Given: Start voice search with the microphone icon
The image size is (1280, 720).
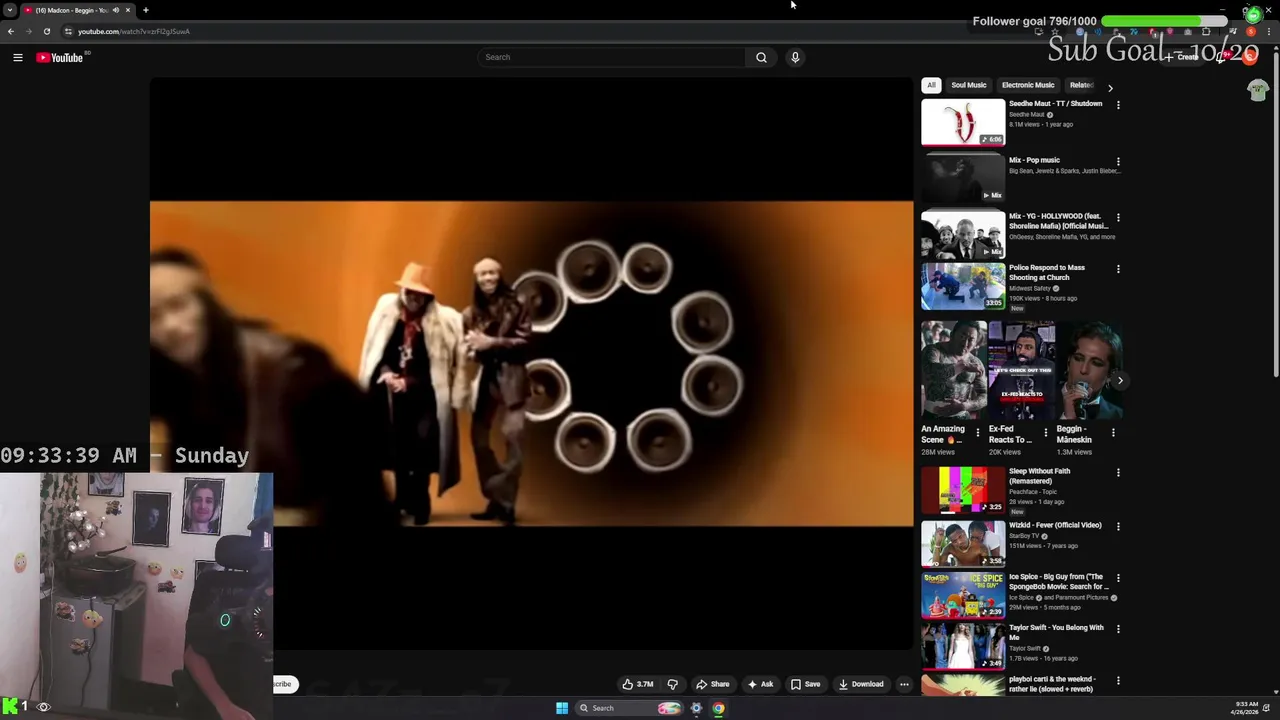Looking at the screenshot, I should point(795,57).
